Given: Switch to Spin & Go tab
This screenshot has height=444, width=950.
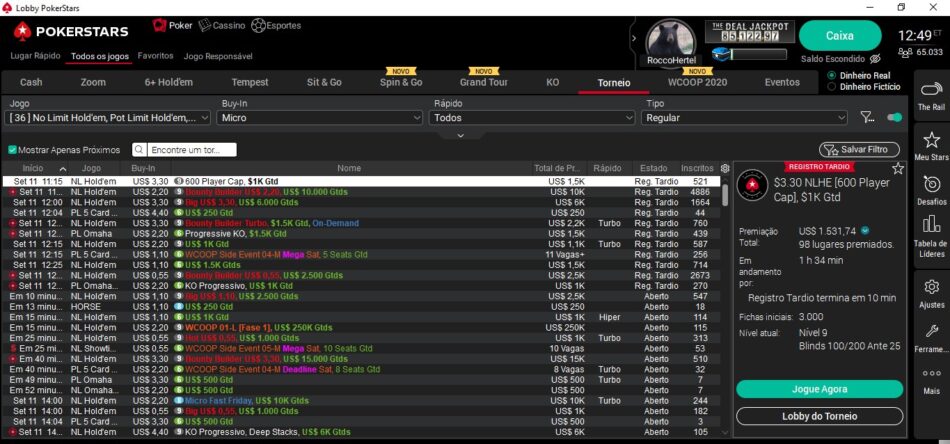Looking at the screenshot, I should 401,82.
